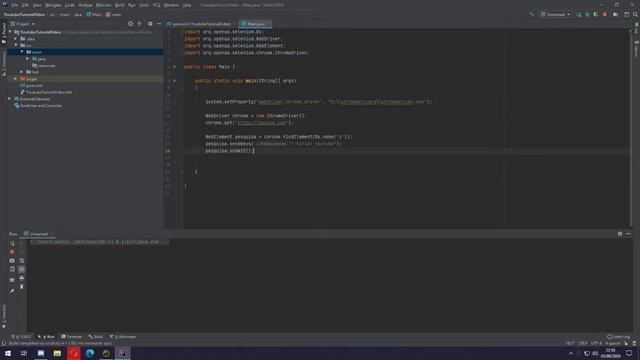Switch to the pom.xml editor tab

tap(201, 24)
